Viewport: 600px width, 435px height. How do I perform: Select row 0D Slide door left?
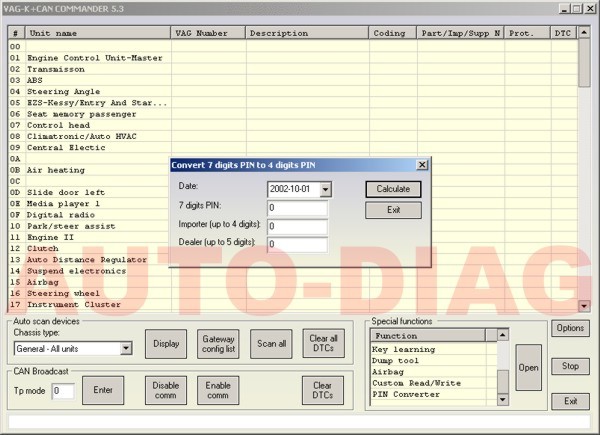(89, 192)
